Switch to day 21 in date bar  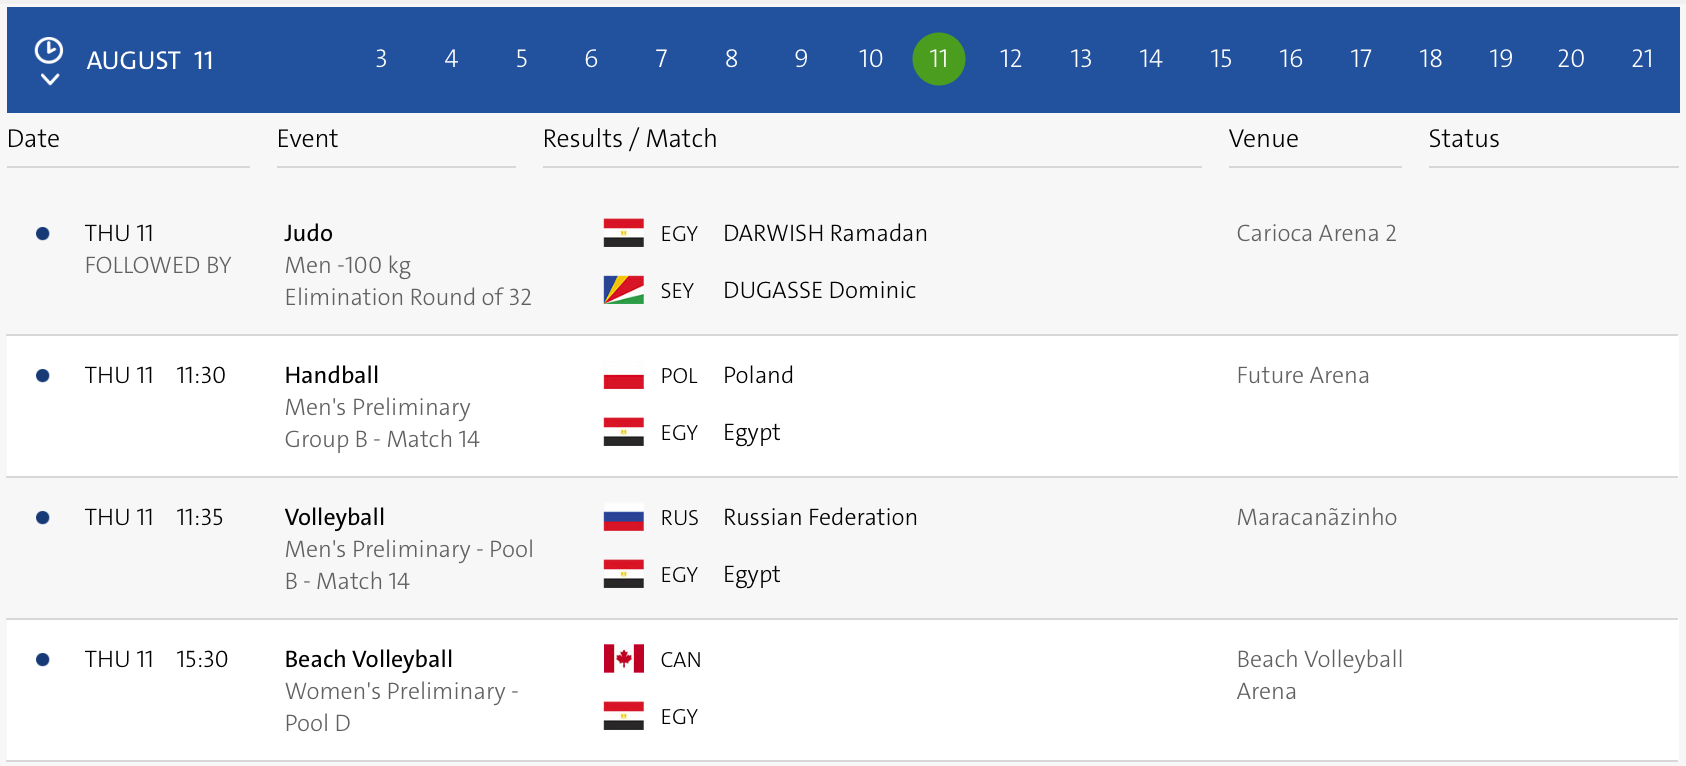pyautogui.click(x=1641, y=59)
